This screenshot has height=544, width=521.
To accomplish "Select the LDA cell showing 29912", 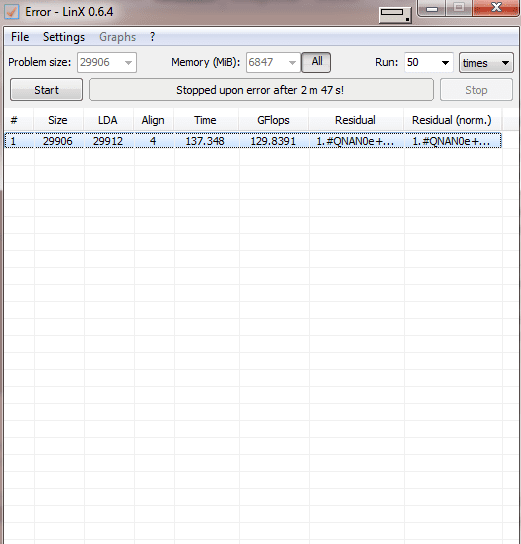I will pos(108,141).
